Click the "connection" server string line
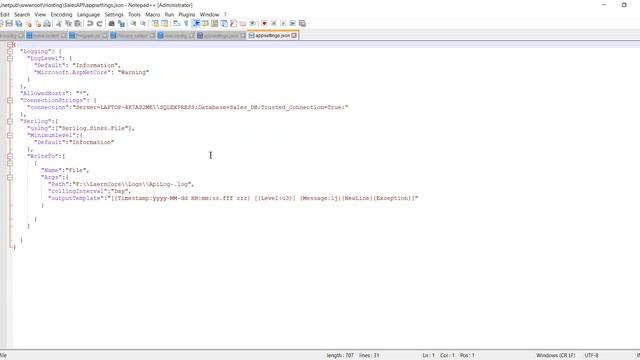640x360 pixels. 188,107
